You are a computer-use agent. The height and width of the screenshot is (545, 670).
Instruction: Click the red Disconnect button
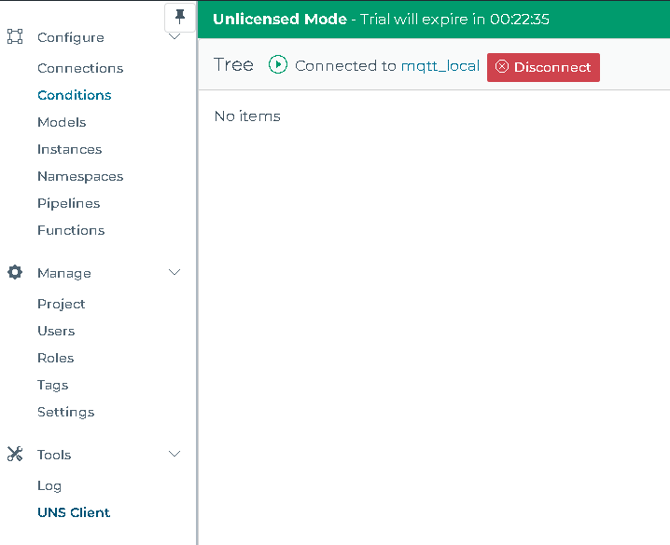coord(543,67)
